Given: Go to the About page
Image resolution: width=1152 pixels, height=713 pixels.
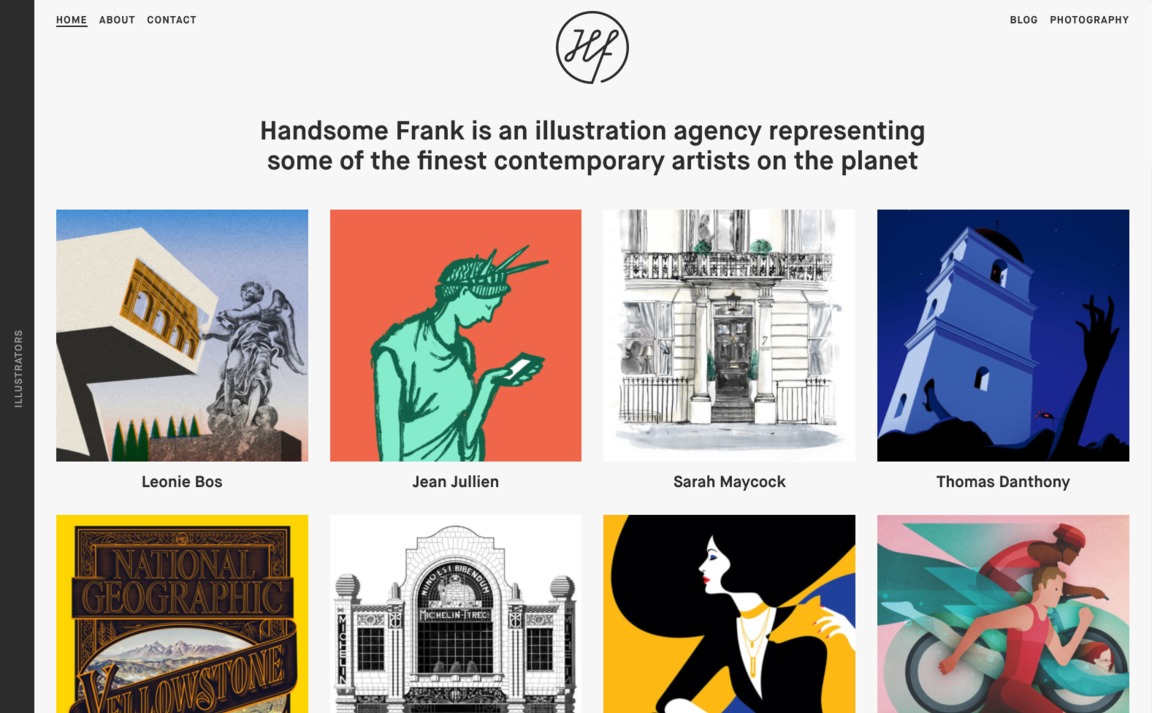Looking at the screenshot, I should point(117,20).
